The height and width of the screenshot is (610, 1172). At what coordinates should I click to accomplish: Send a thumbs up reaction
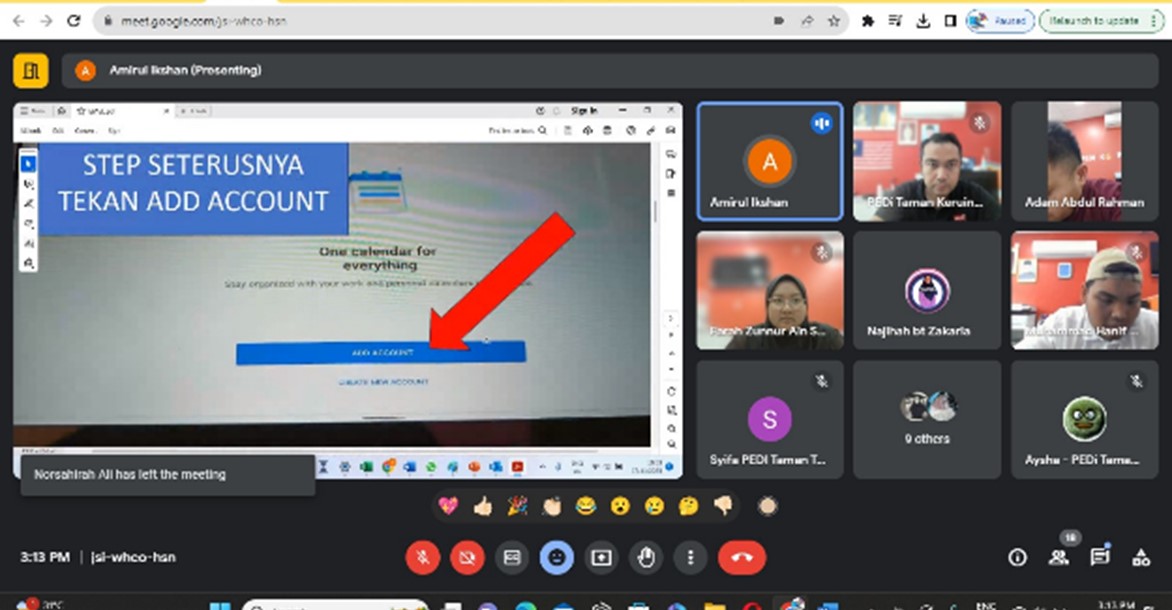click(x=481, y=506)
